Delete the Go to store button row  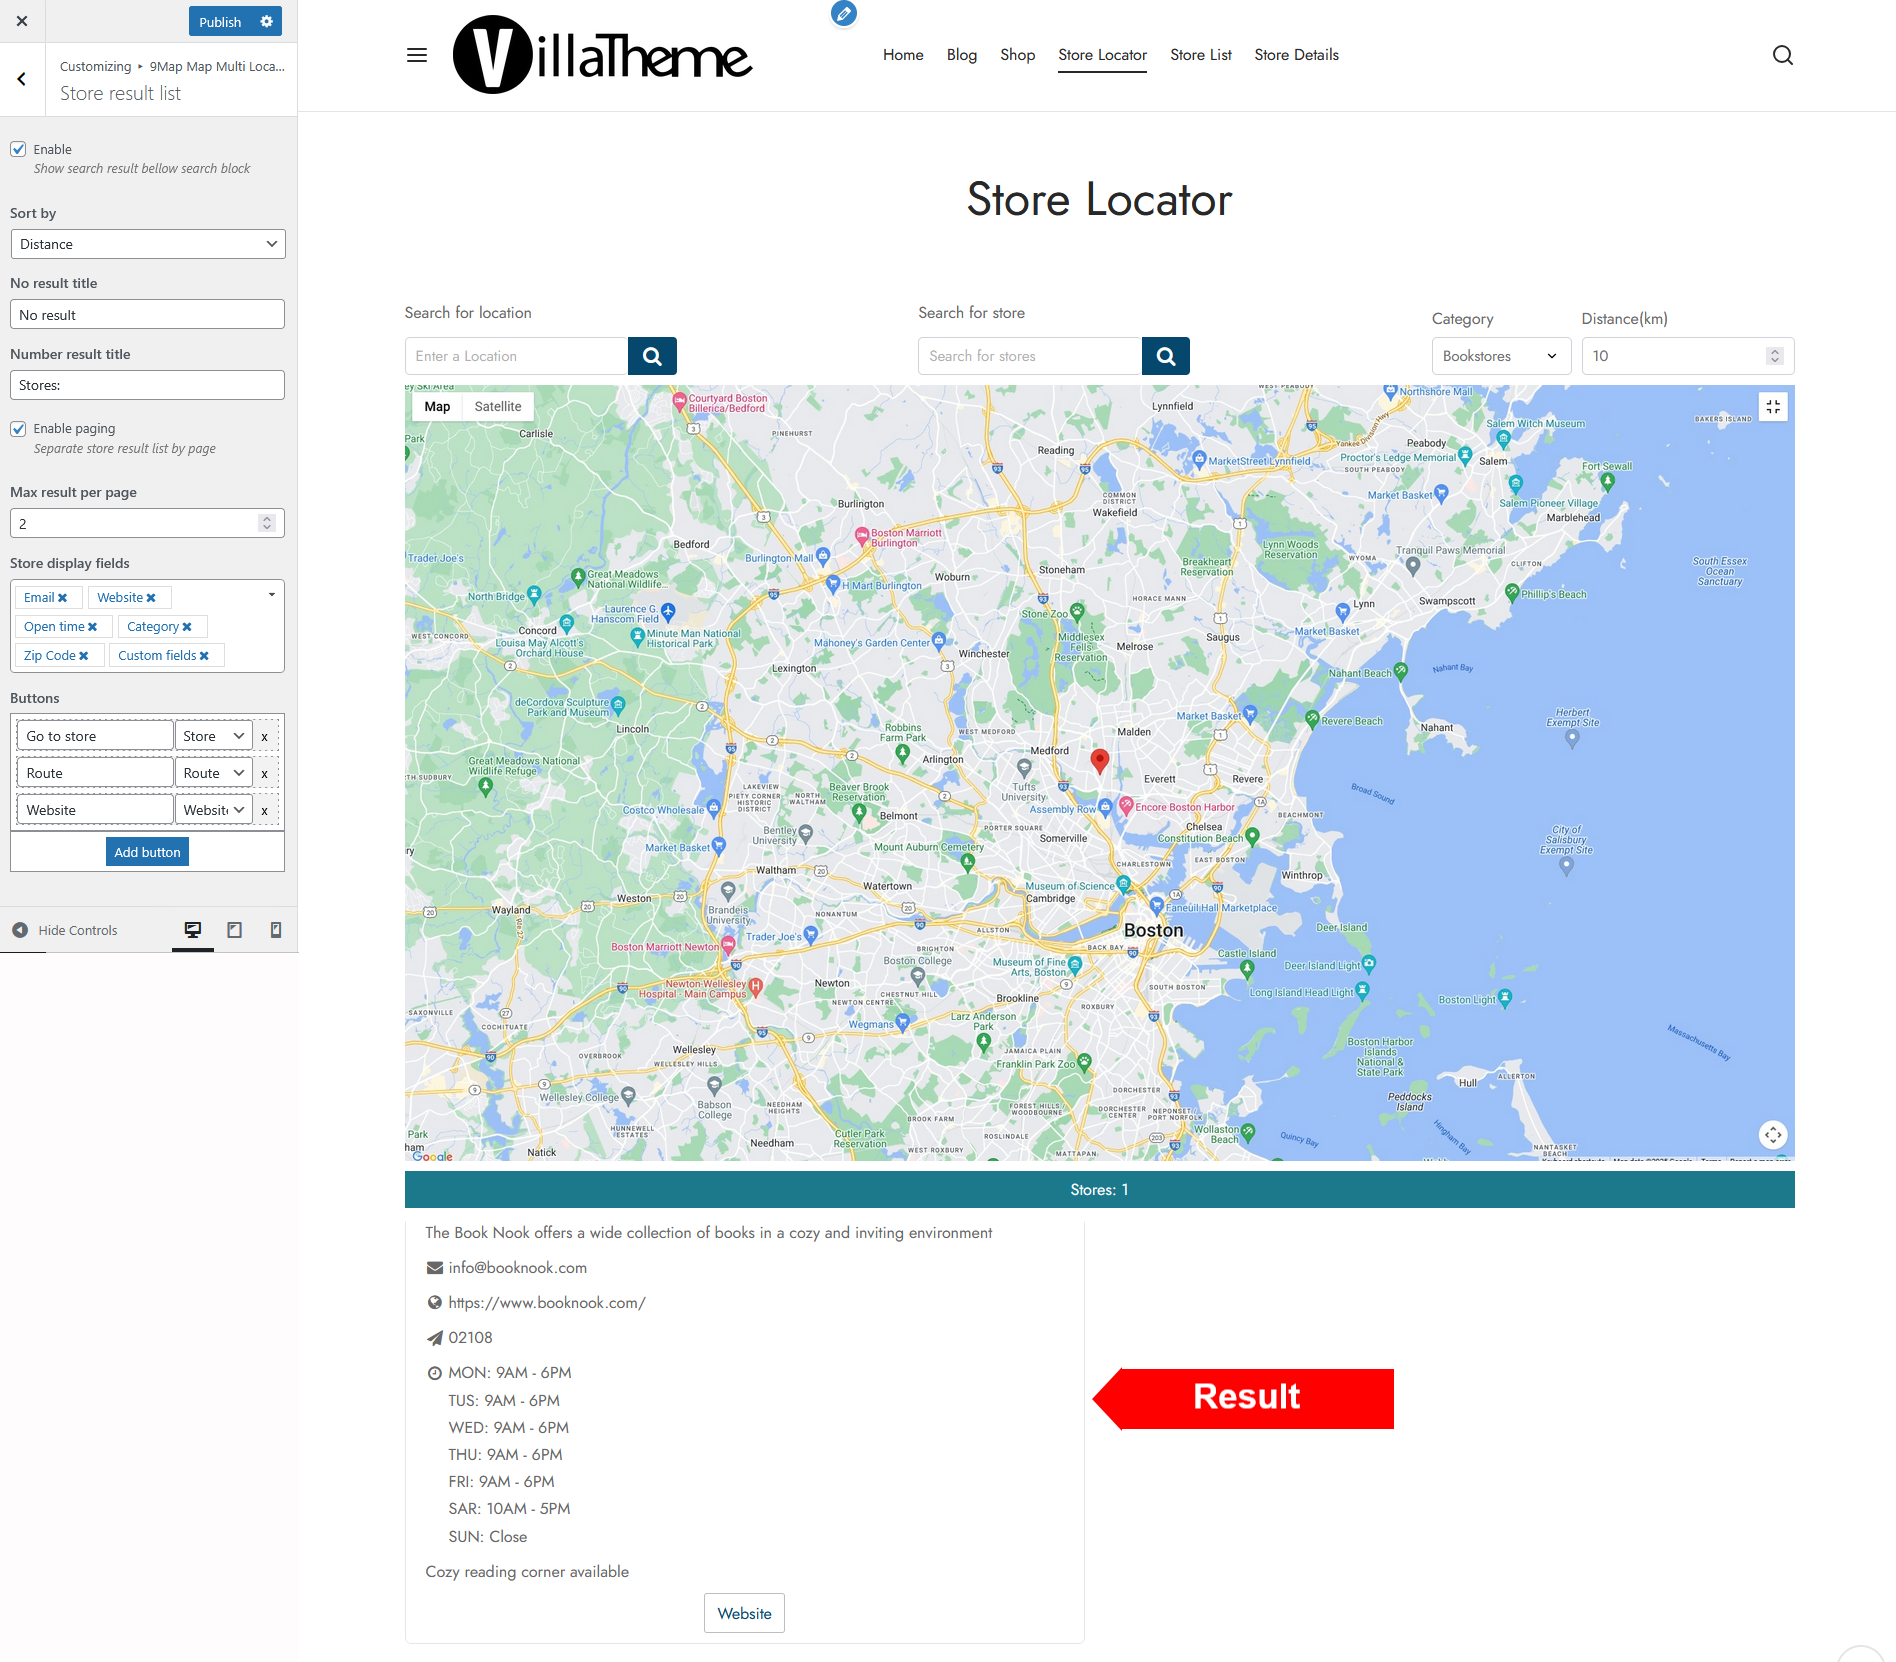pos(265,737)
